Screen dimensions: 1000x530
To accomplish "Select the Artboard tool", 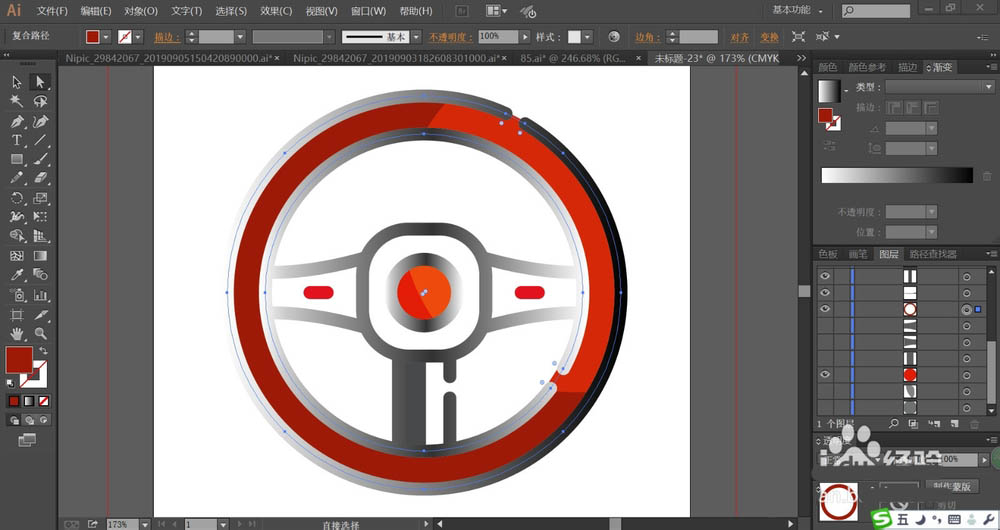I will [x=17, y=314].
